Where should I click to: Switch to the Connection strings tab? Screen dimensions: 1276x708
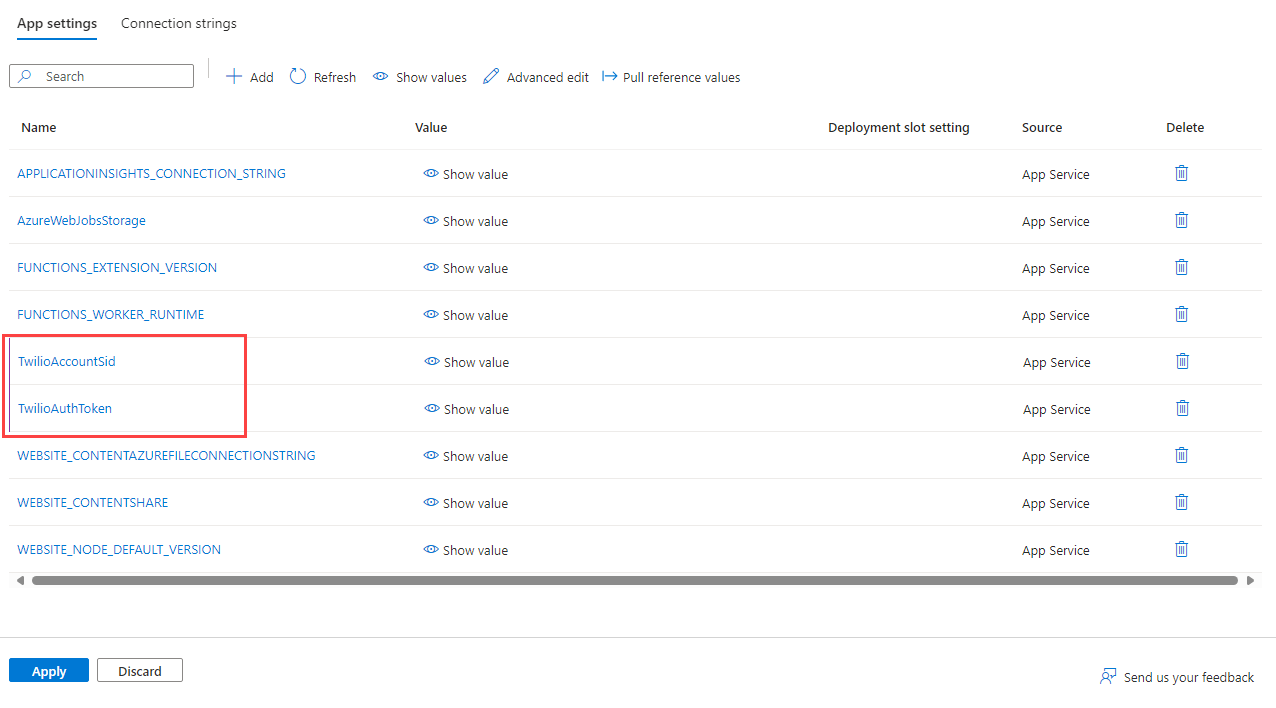pyautogui.click(x=179, y=23)
